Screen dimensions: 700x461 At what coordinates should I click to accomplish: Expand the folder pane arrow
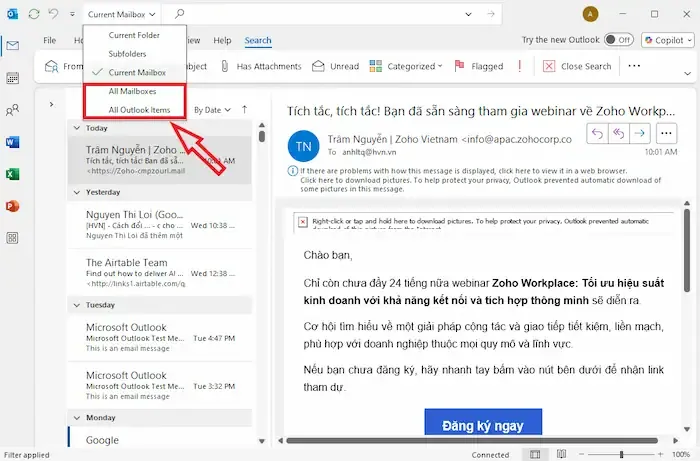(51, 104)
